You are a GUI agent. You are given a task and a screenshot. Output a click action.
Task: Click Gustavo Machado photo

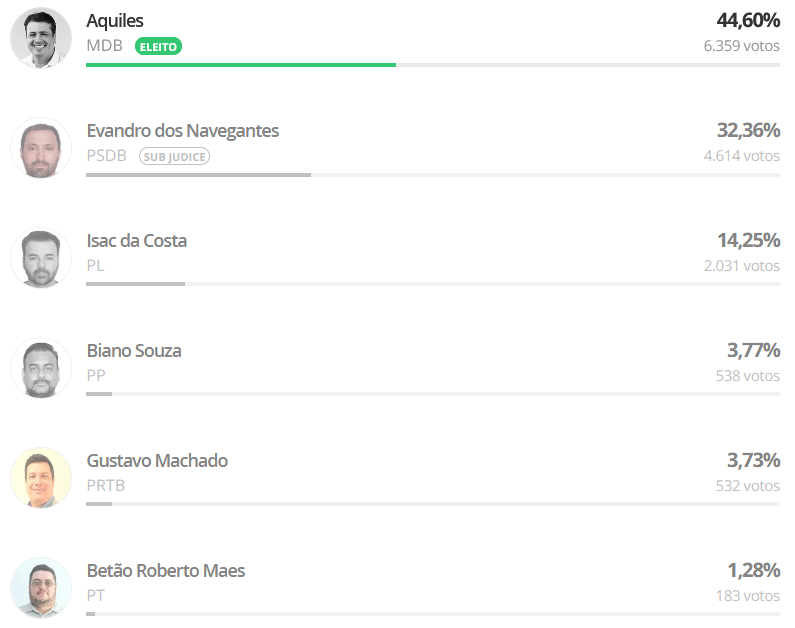pyautogui.click(x=41, y=478)
